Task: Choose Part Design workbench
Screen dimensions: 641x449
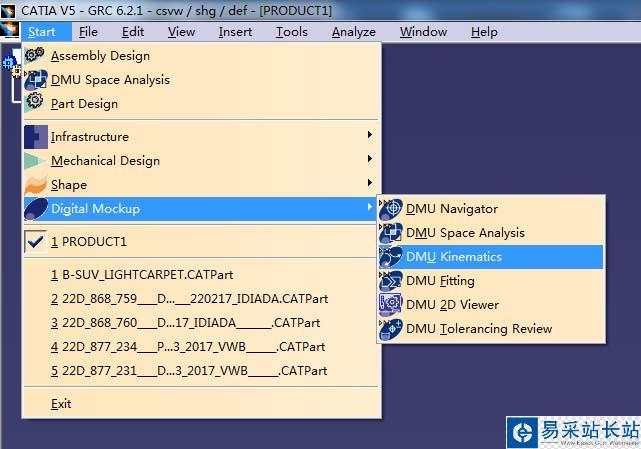Action: (202, 104)
